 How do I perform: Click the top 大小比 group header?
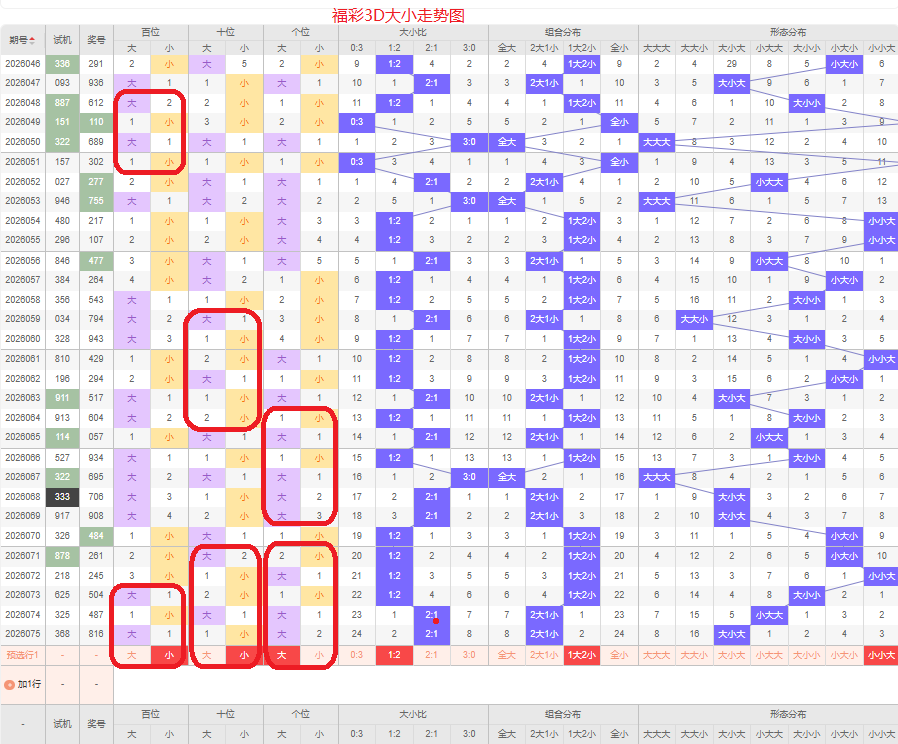coord(413,33)
